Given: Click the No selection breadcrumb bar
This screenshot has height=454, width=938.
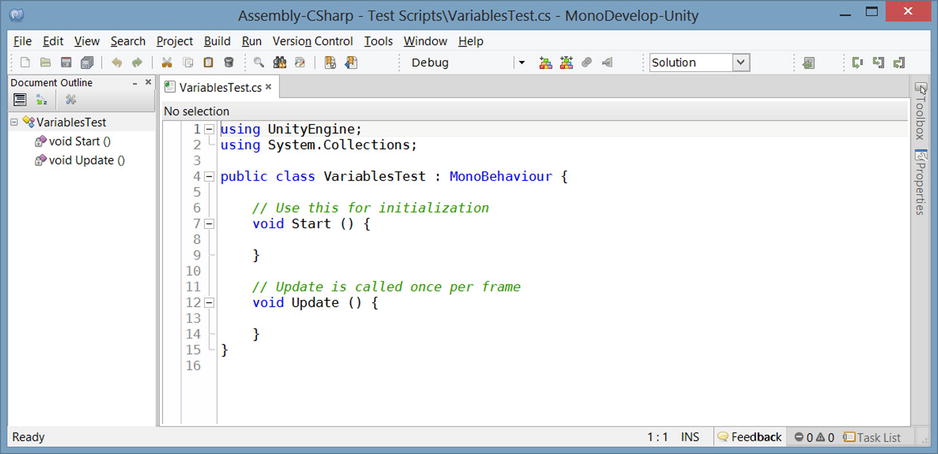Looking at the screenshot, I should coord(535,111).
